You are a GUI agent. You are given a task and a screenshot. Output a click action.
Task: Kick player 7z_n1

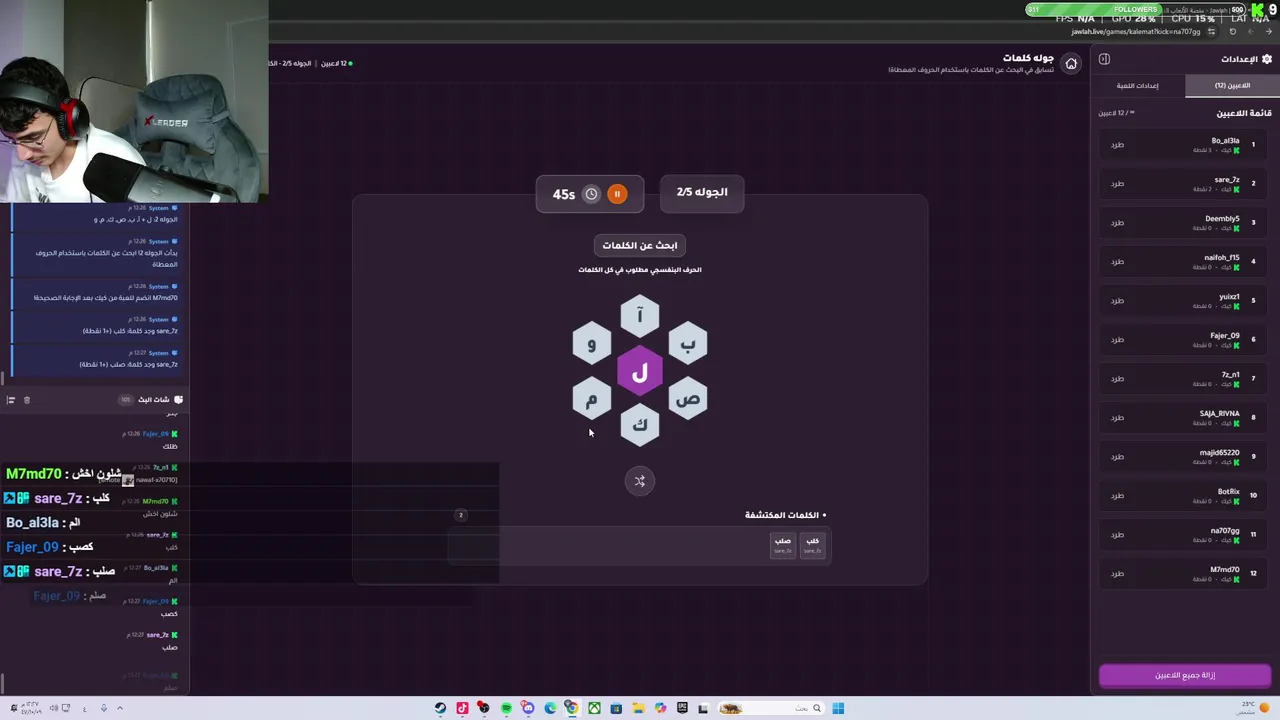(x=1117, y=379)
